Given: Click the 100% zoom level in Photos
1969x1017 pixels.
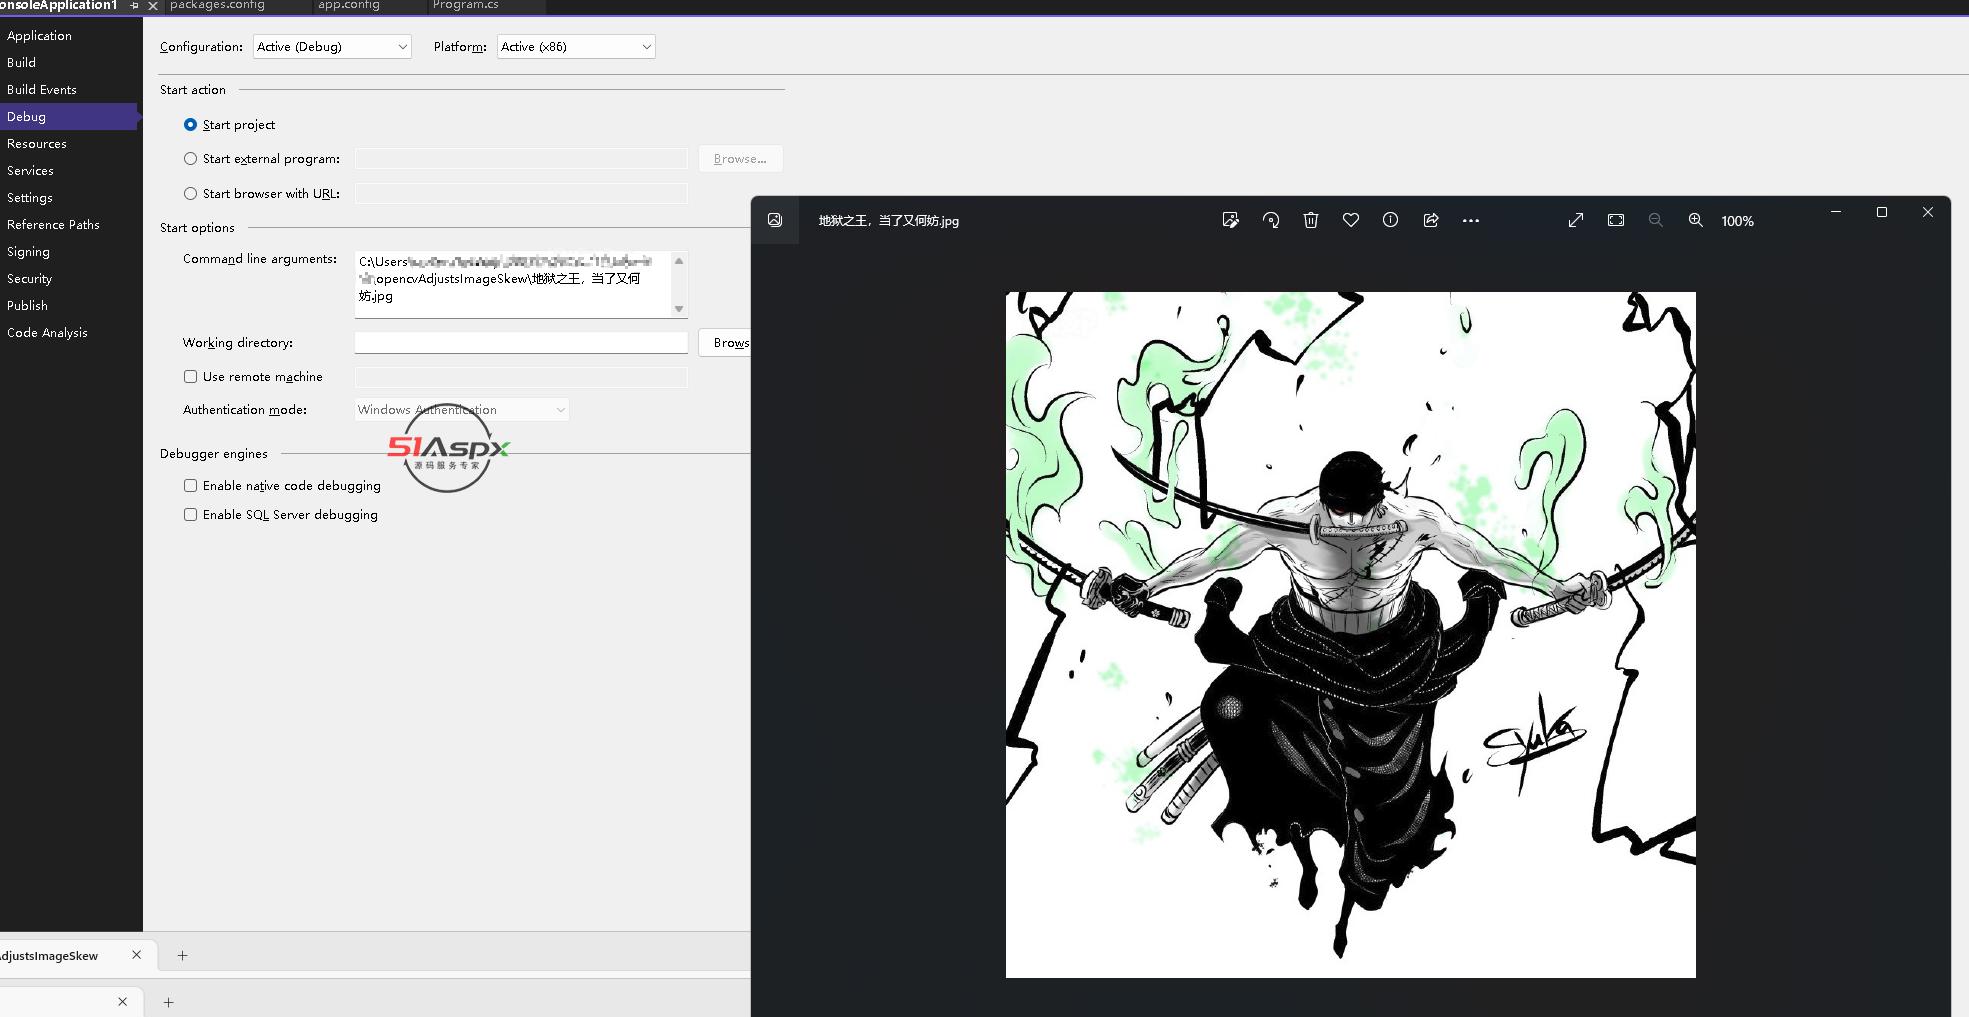Looking at the screenshot, I should tap(1737, 221).
